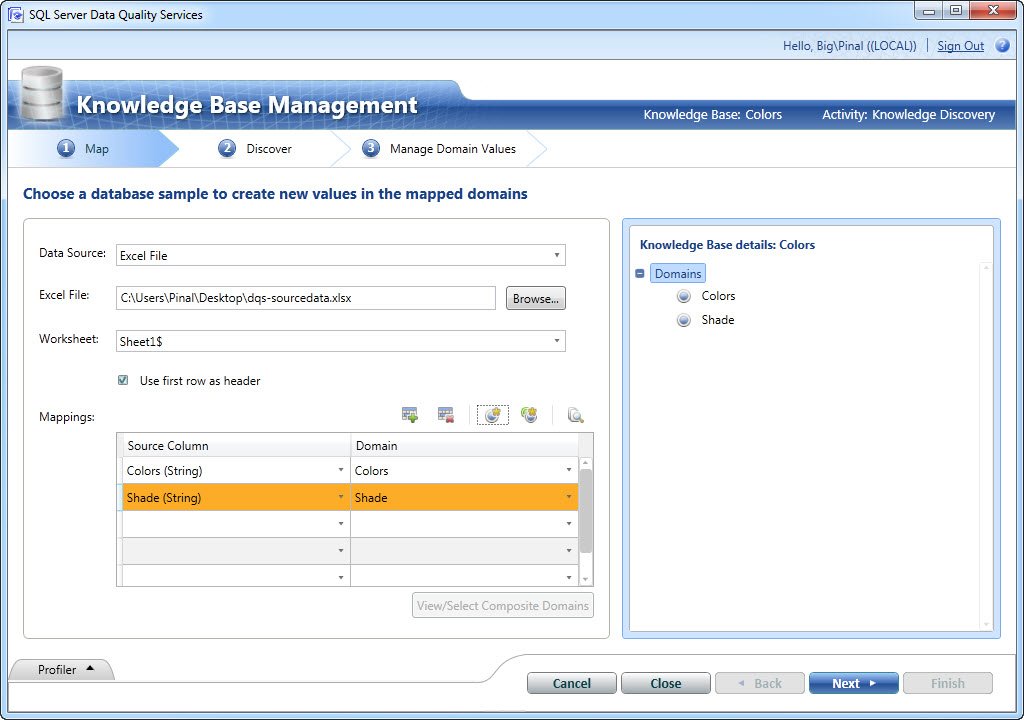This screenshot has width=1024, height=720.
Task: Click the Shade domain icon in the tree
Action: 684,320
